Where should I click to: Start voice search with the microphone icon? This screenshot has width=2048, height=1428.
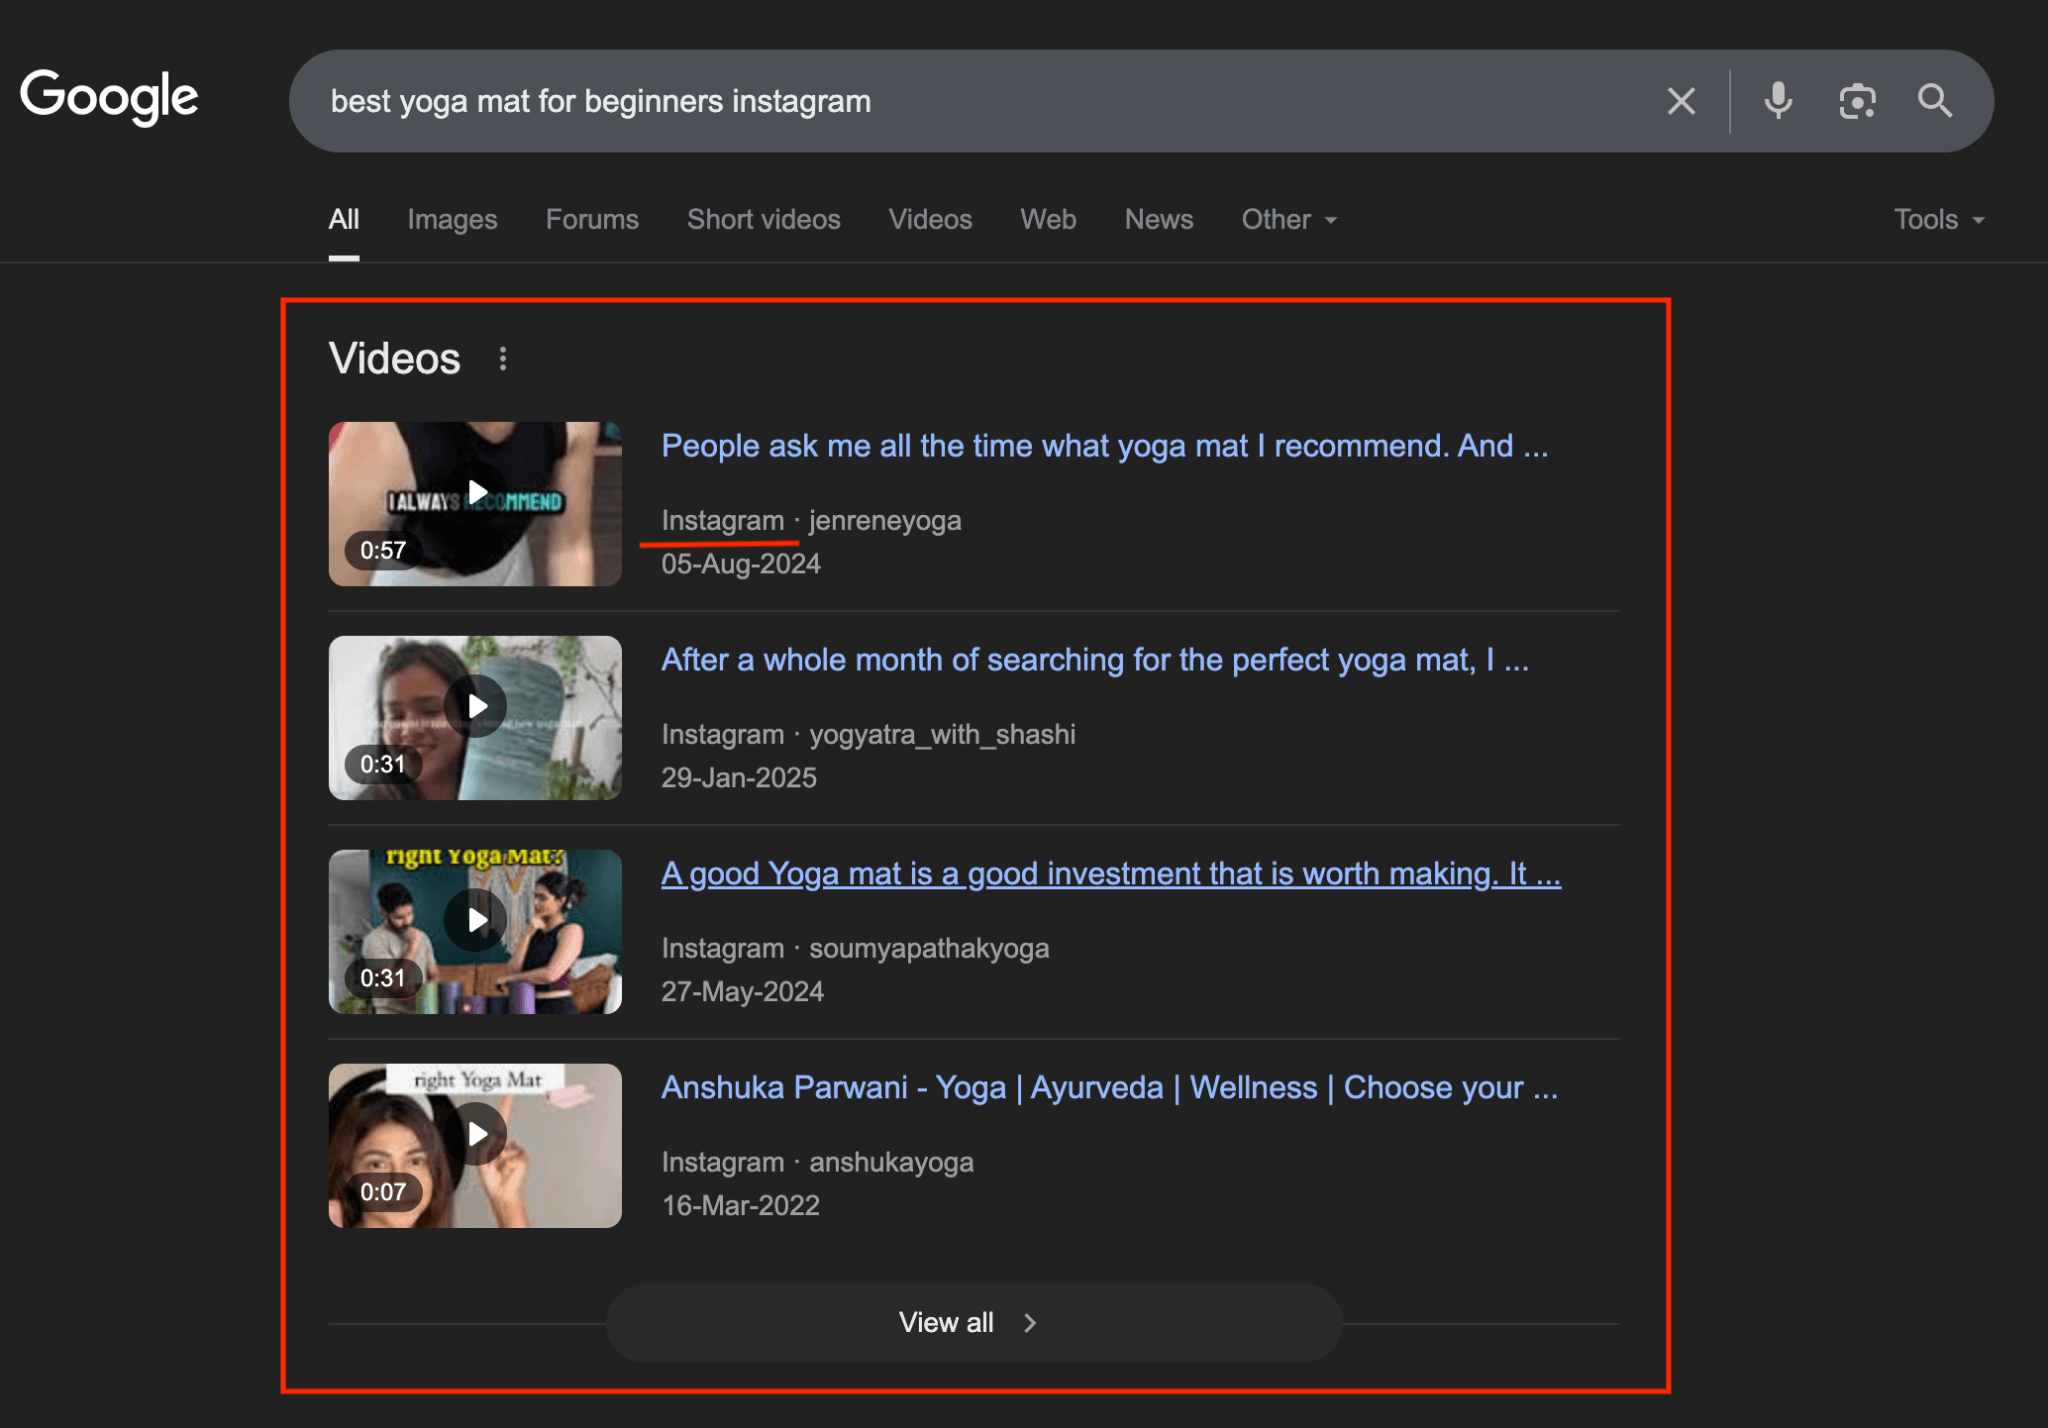tap(1778, 101)
